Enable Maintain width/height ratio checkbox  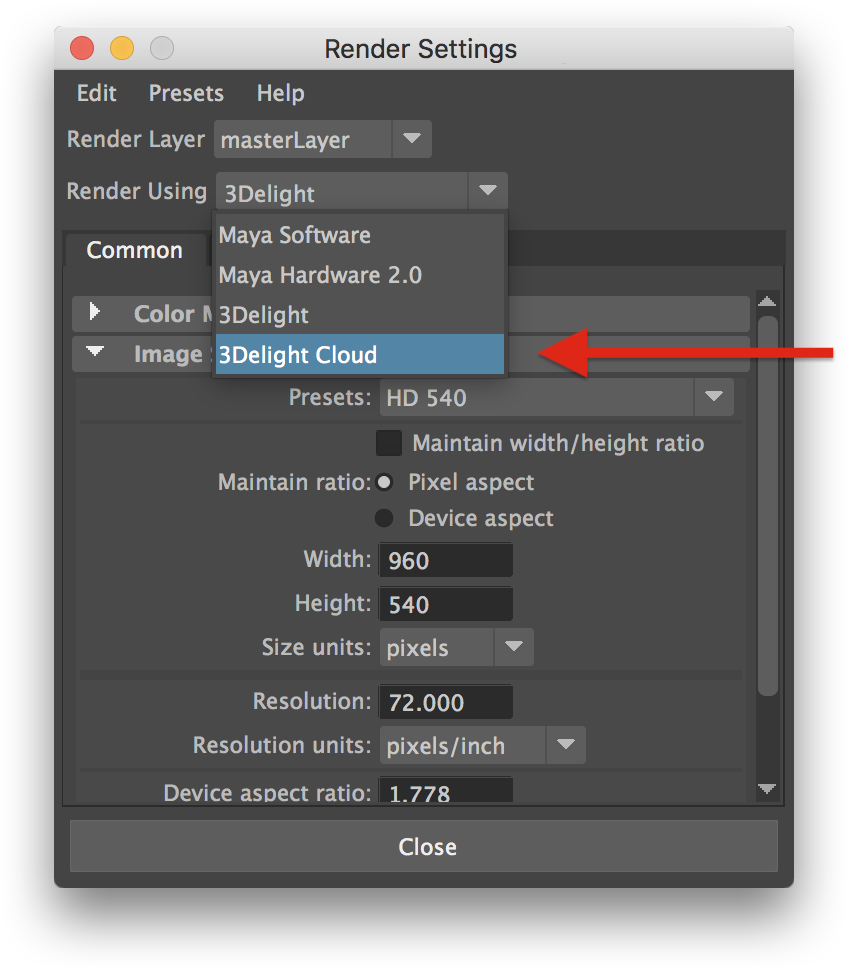tap(388, 443)
